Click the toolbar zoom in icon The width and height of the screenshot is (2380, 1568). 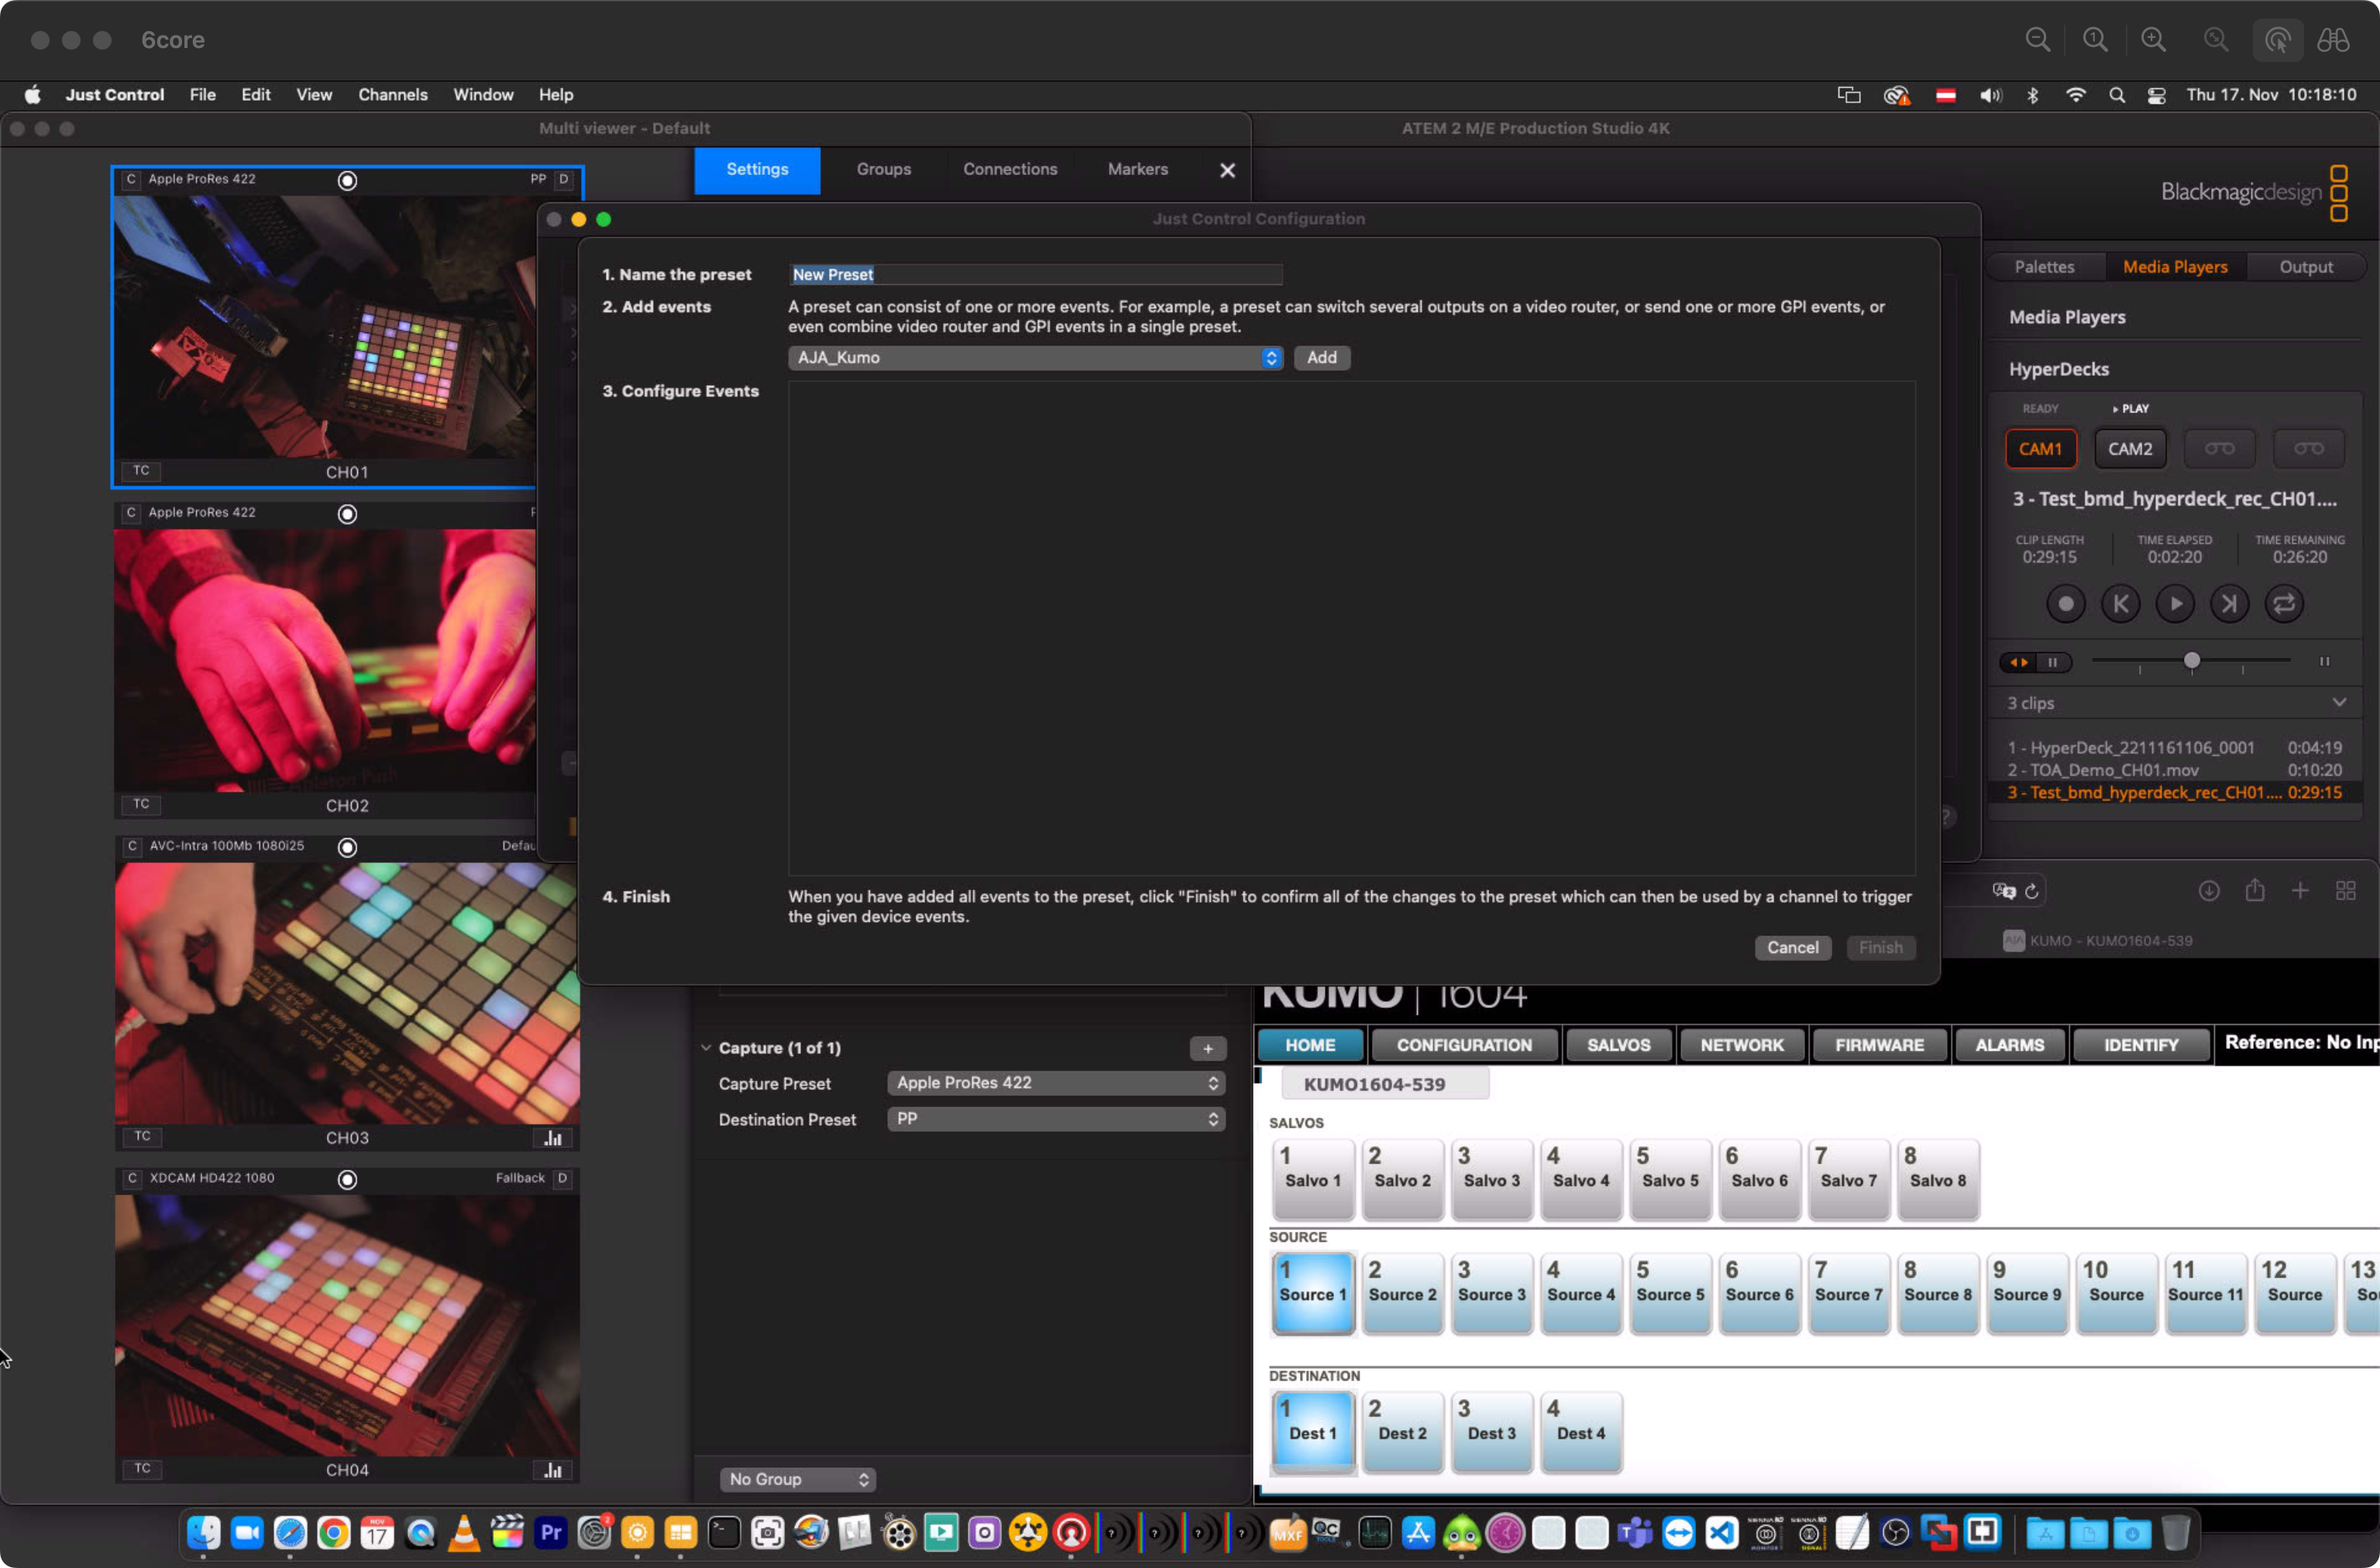coord(2152,40)
